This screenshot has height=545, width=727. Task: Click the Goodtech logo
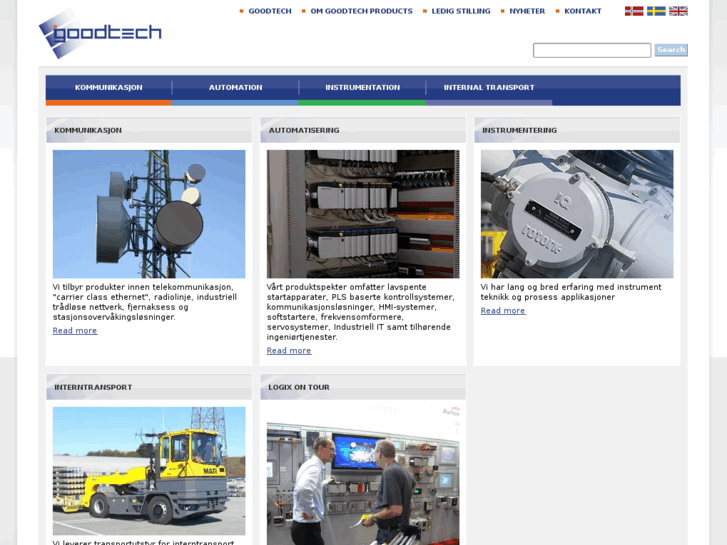coord(100,33)
